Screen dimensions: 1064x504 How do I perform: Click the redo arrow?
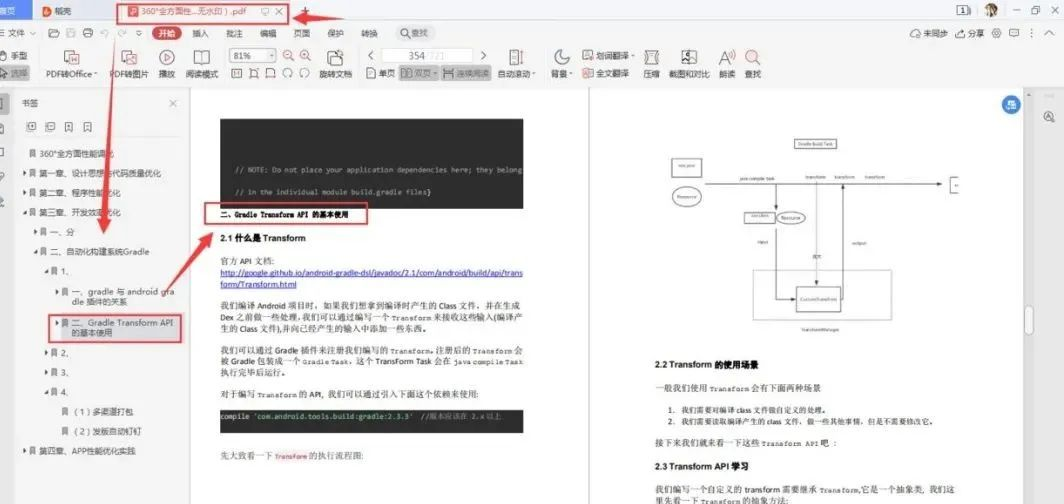(121, 33)
